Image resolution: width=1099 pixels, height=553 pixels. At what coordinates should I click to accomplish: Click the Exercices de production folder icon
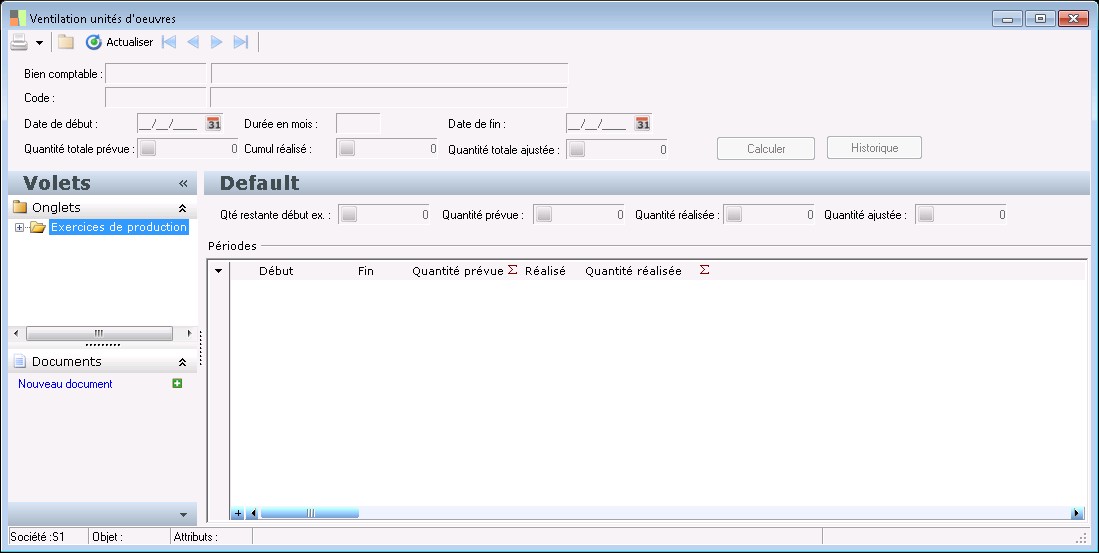[x=38, y=227]
